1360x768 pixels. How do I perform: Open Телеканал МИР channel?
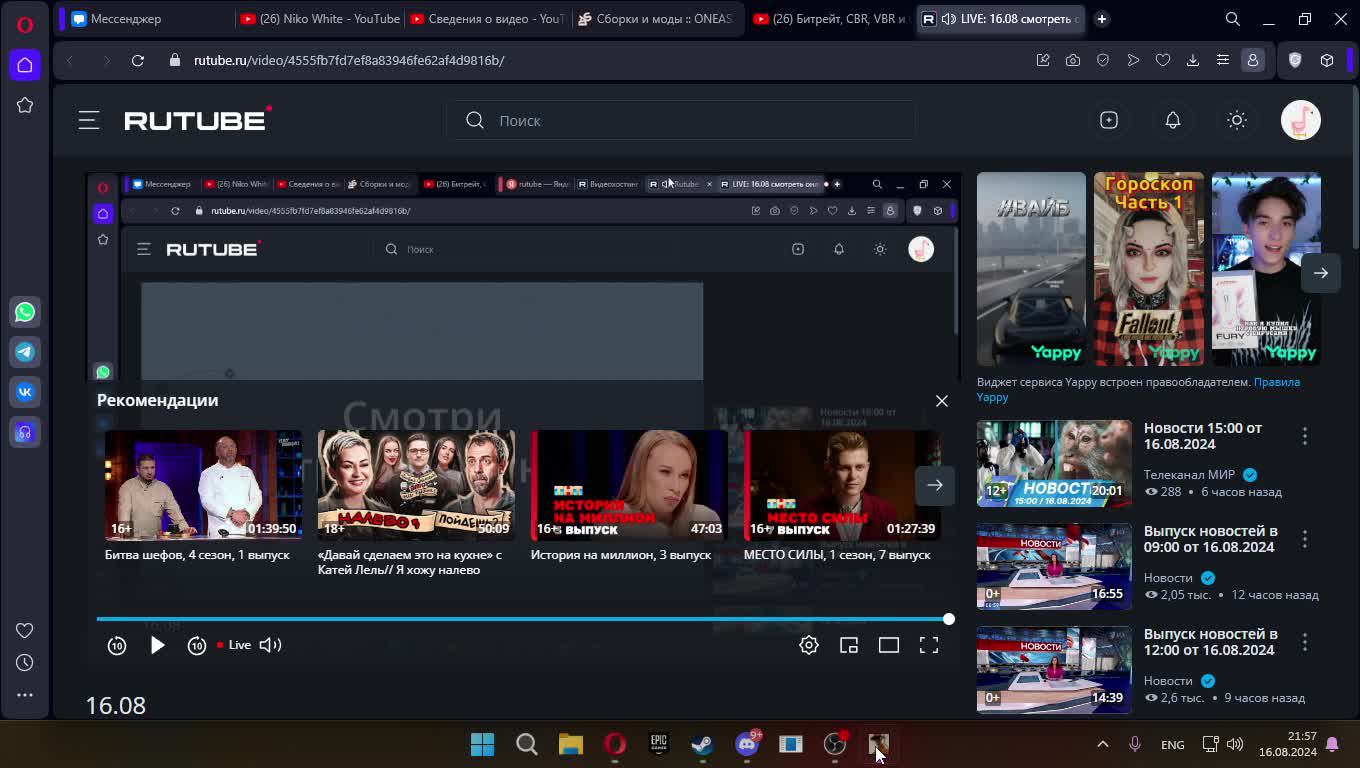[x=1189, y=475]
